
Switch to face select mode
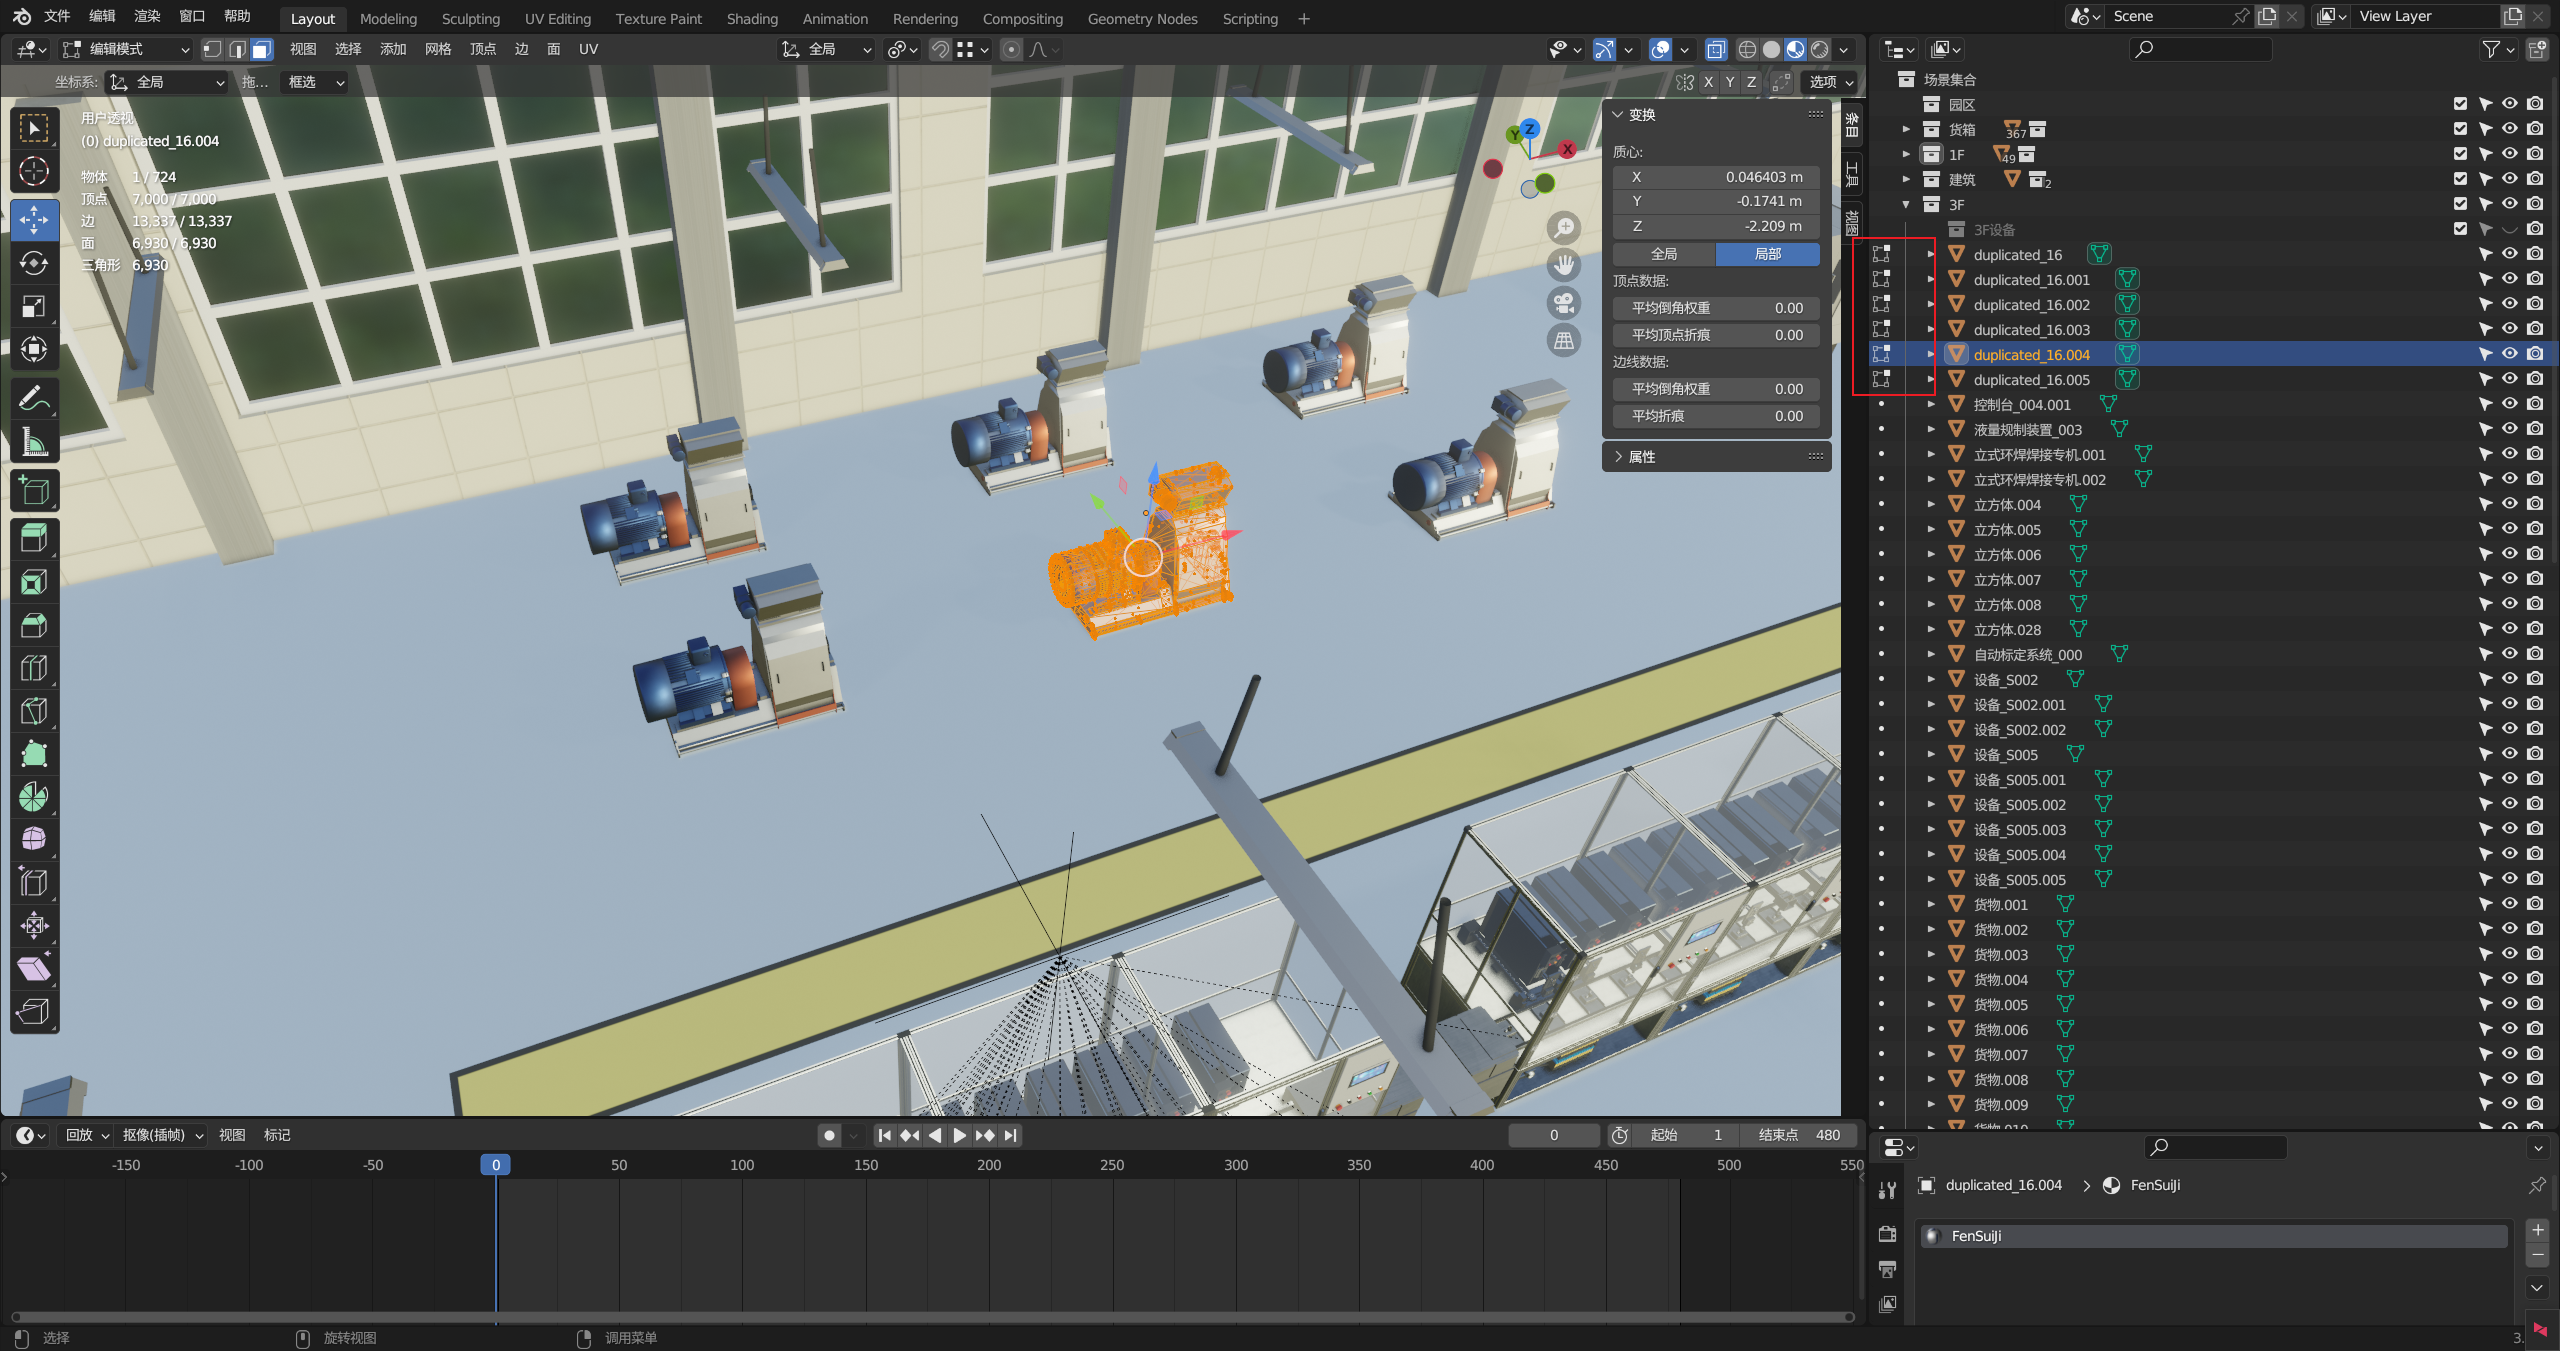[x=262, y=49]
